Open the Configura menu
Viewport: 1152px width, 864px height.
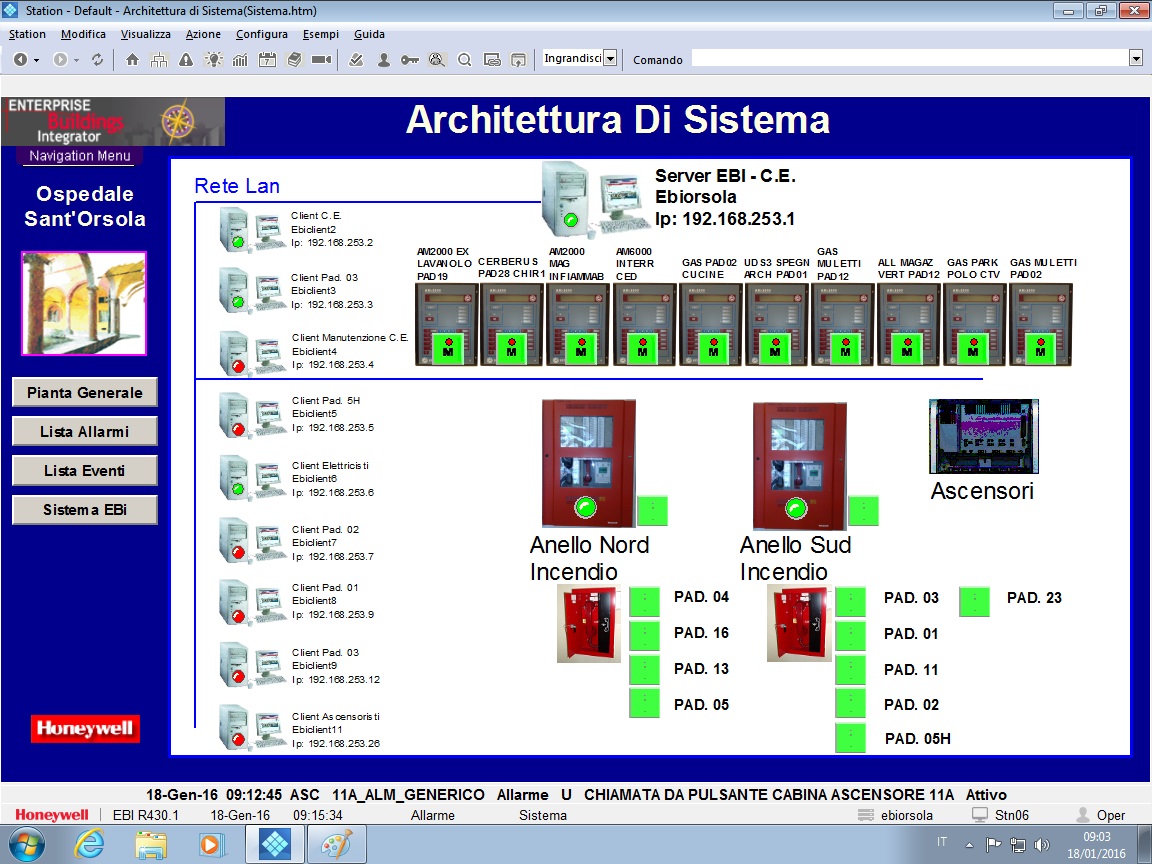[261, 34]
